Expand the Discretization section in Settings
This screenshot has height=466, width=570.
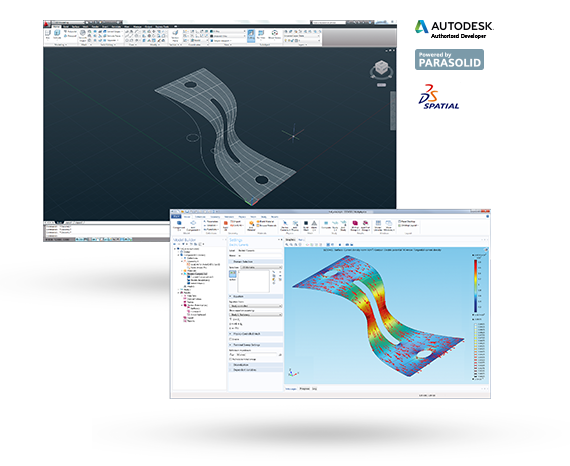(256, 365)
